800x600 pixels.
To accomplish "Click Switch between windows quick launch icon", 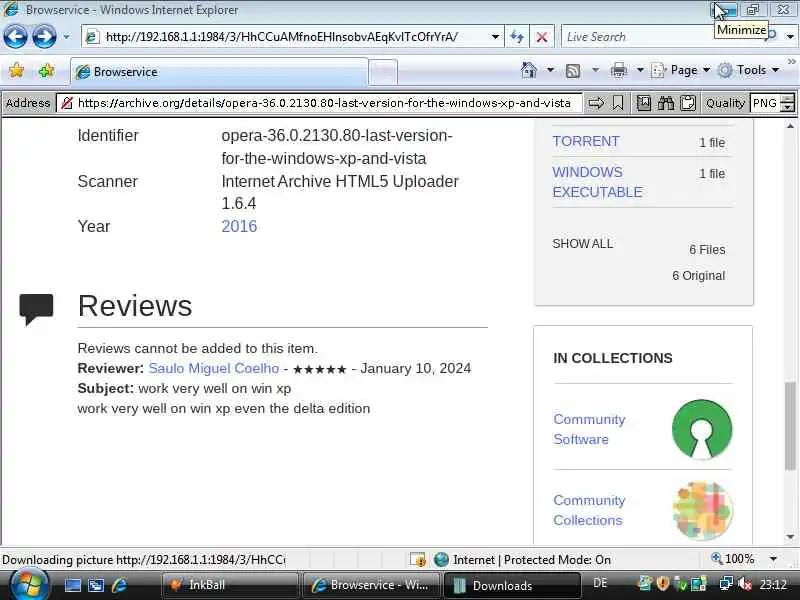I will tap(96, 585).
